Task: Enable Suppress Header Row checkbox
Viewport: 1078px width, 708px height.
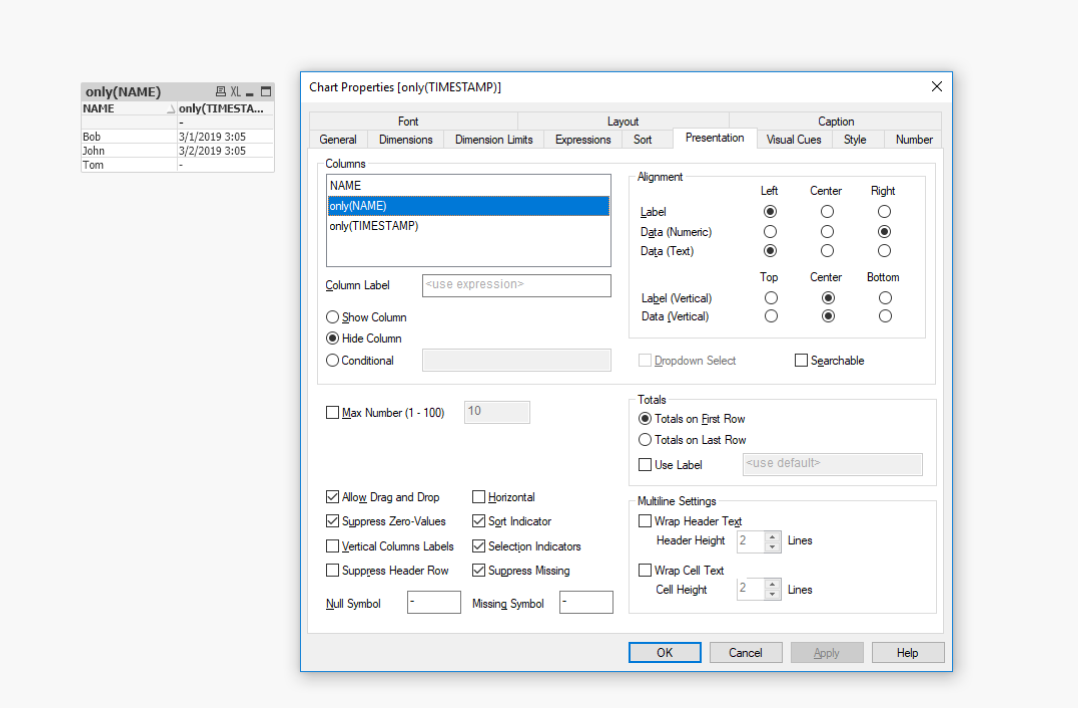Action: click(333, 571)
